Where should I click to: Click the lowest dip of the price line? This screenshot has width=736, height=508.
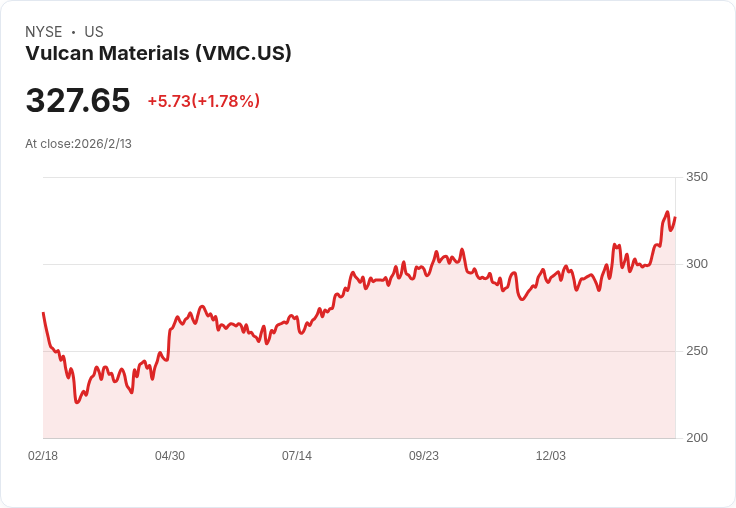(77, 402)
